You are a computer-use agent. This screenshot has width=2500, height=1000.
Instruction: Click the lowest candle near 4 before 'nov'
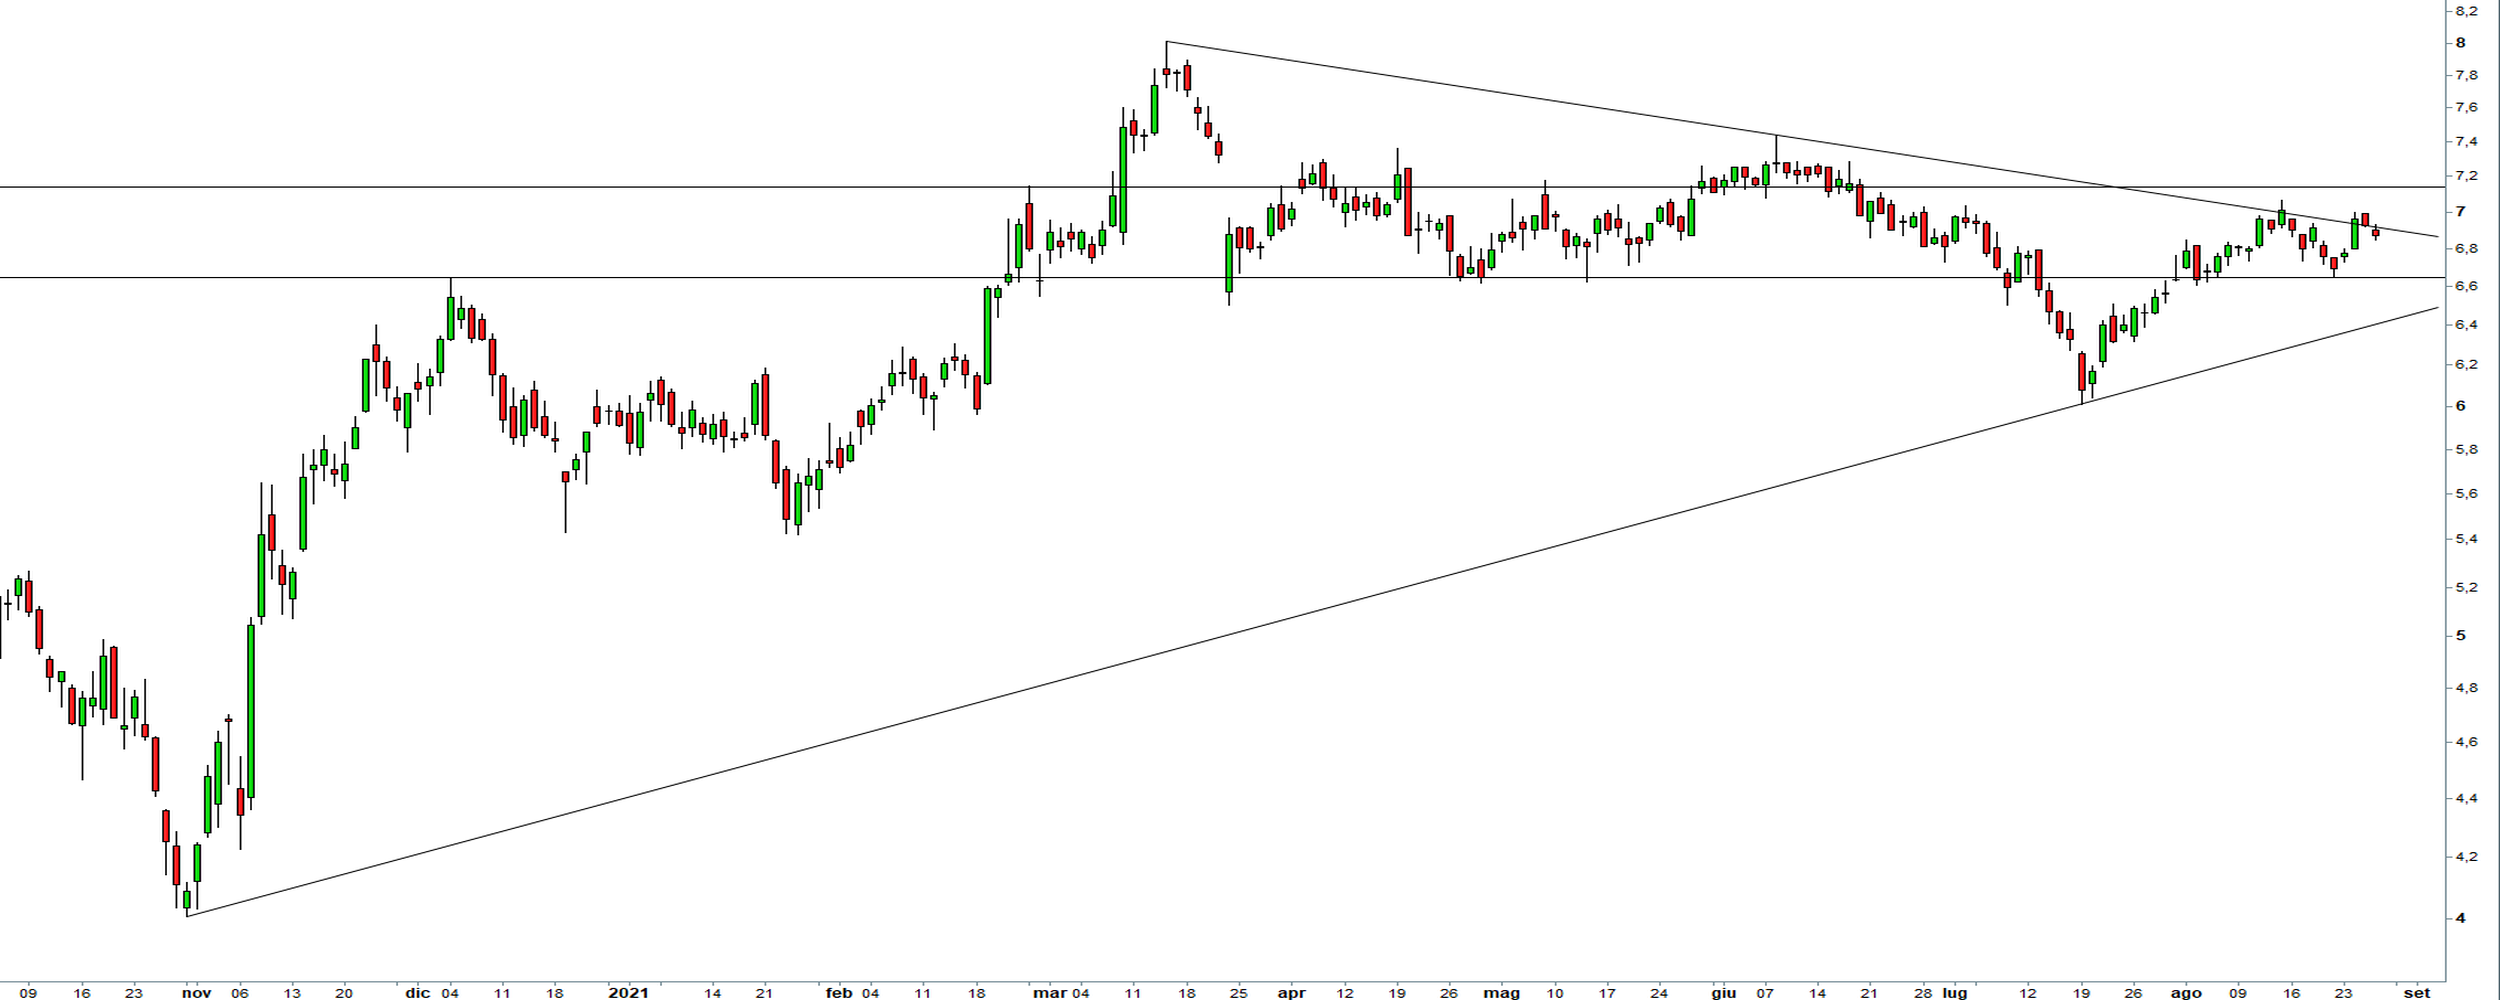[x=186, y=898]
